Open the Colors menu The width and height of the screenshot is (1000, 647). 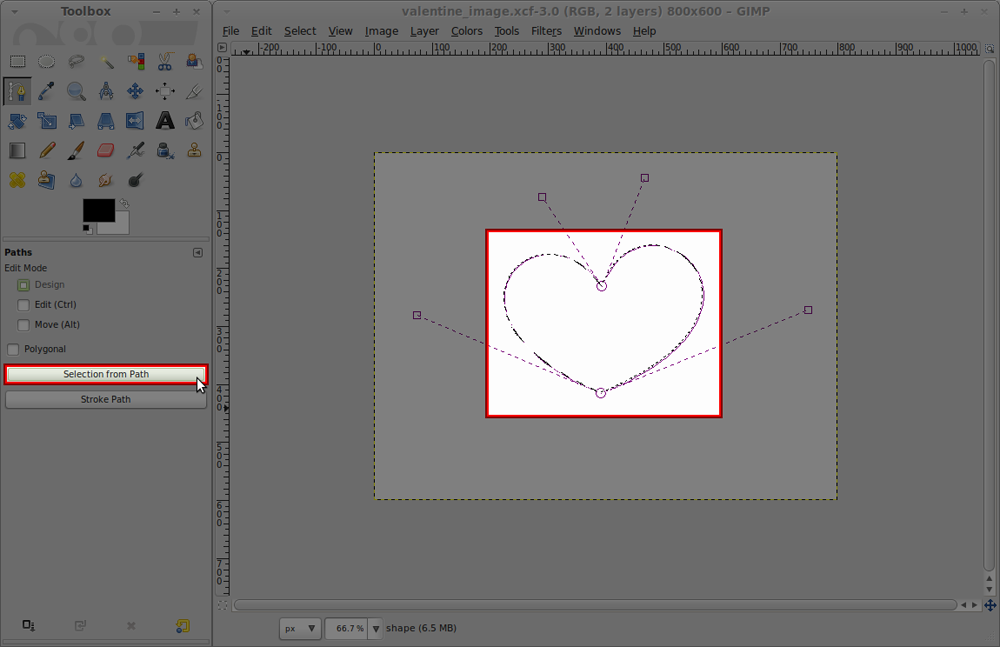[x=467, y=31]
